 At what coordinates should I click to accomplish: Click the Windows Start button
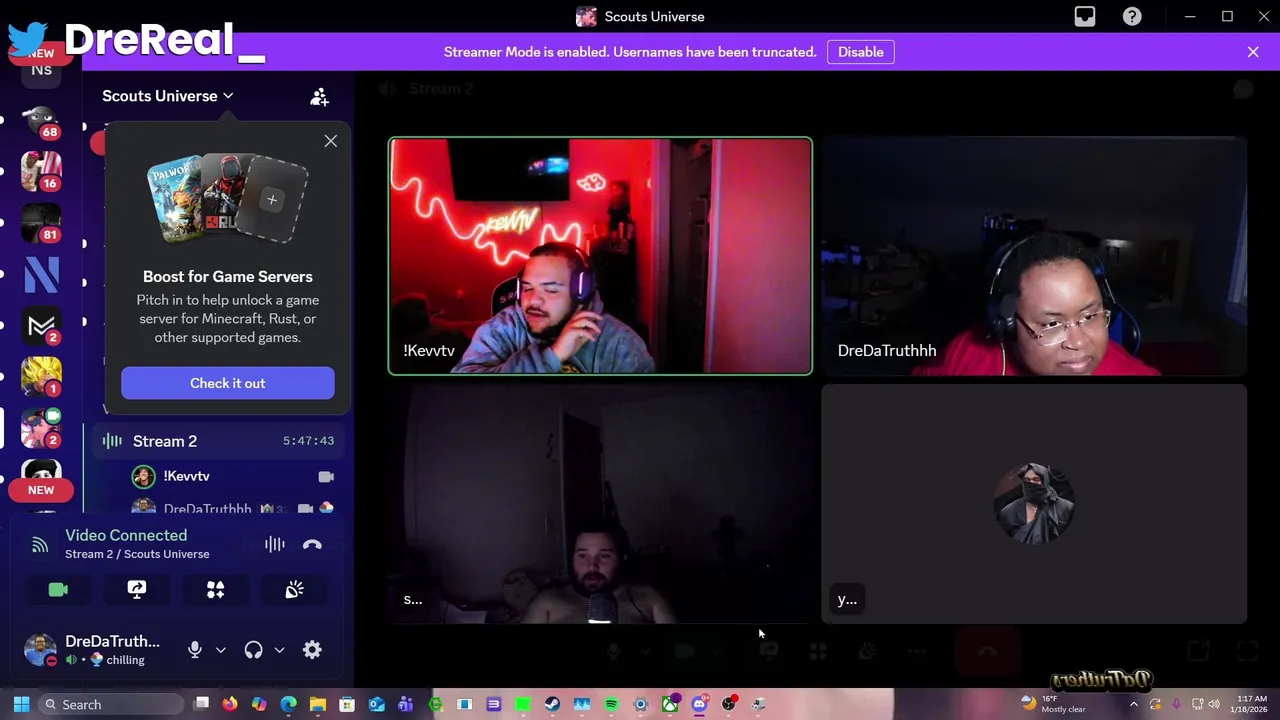click(x=21, y=704)
